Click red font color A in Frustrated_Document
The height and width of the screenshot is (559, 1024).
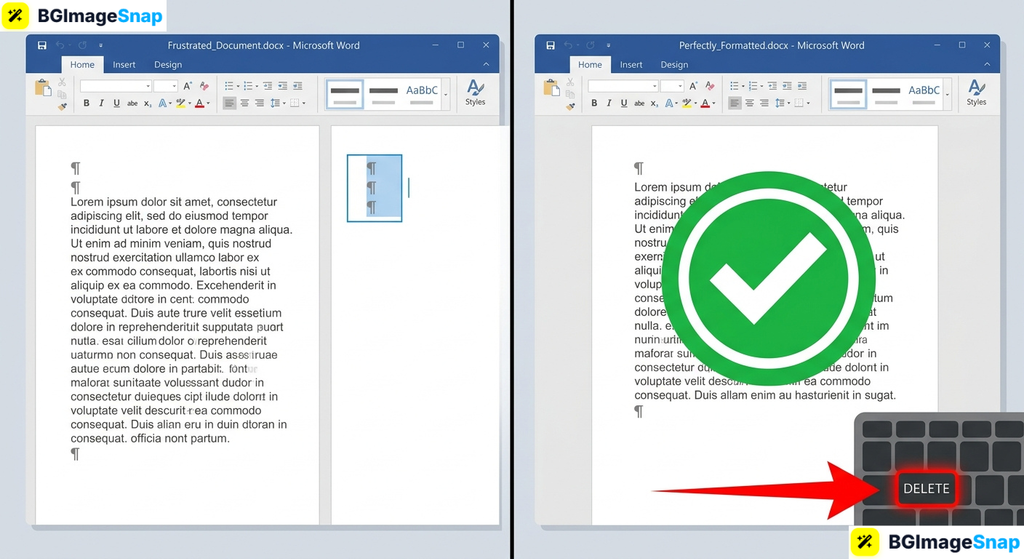click(x=199, y=103)
